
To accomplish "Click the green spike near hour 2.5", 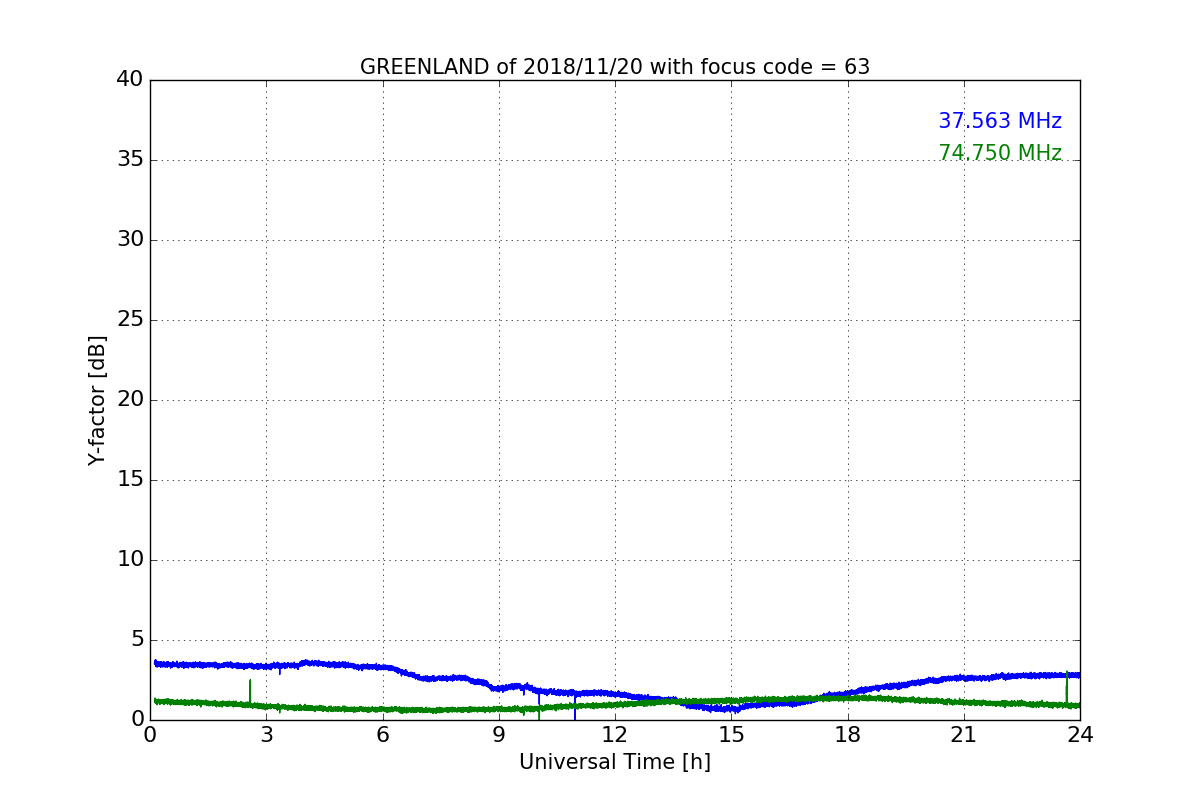I will [x=250, y=691].
